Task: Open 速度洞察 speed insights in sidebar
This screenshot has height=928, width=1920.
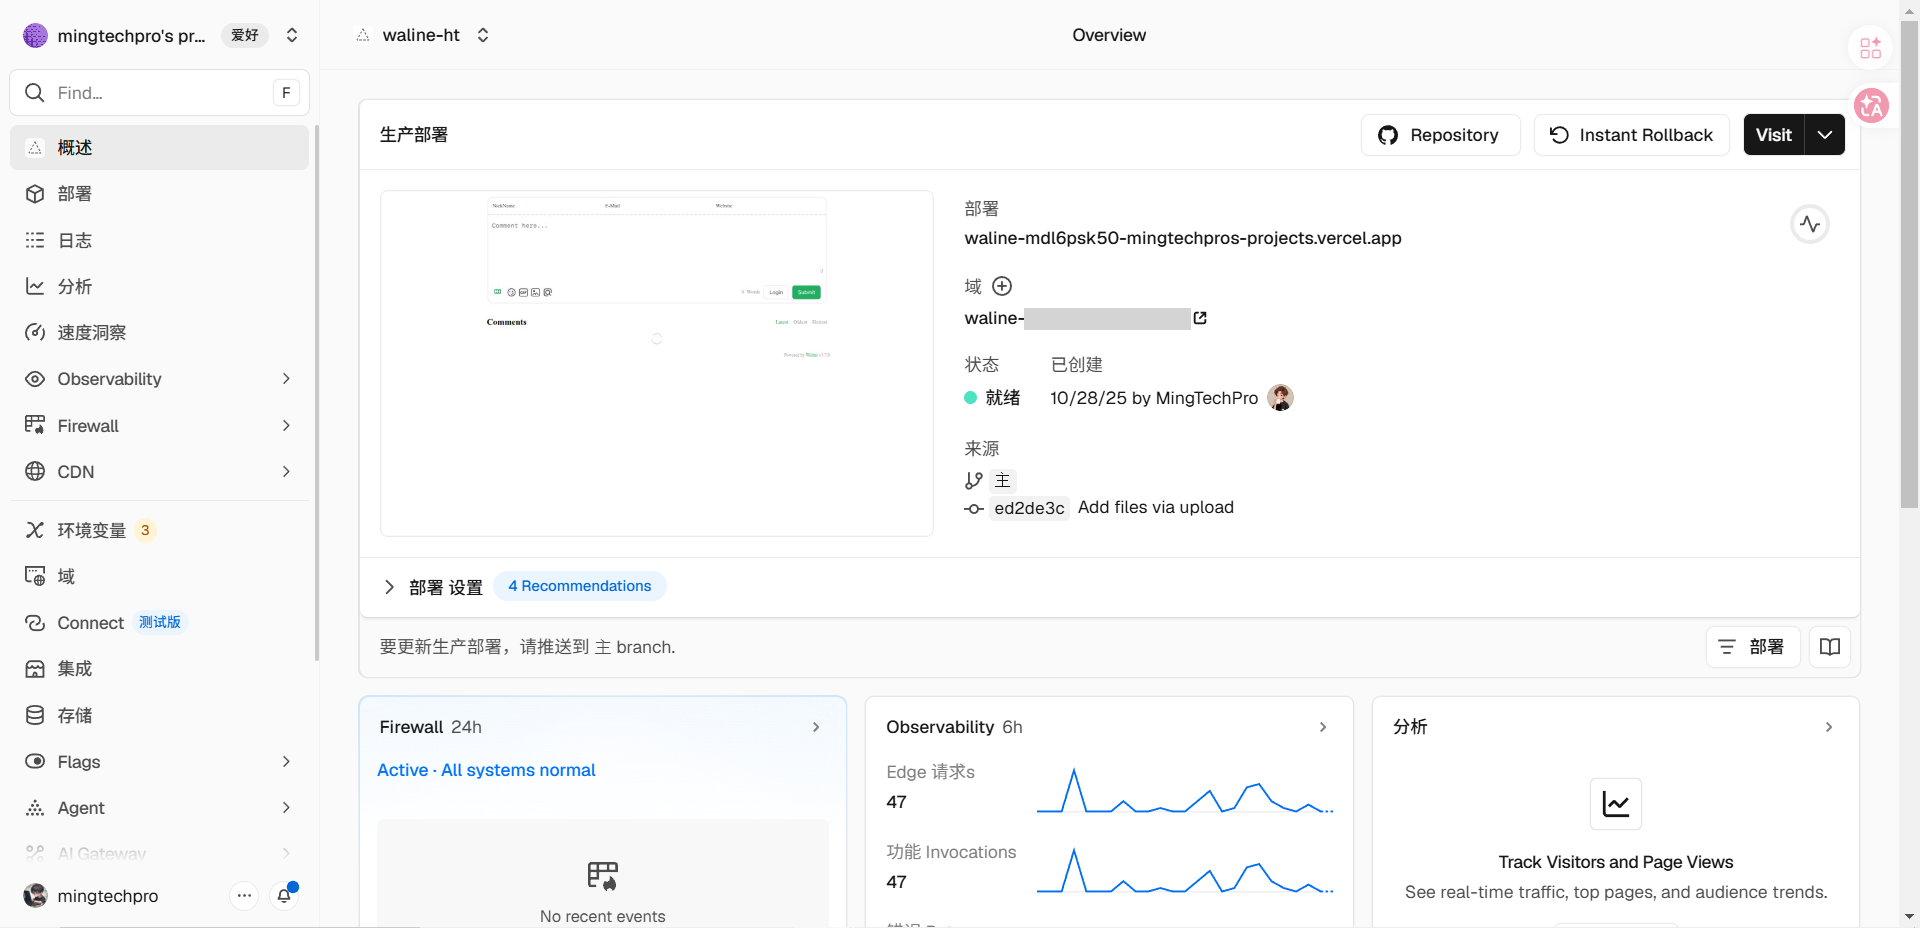Action: tap(160, 333)
